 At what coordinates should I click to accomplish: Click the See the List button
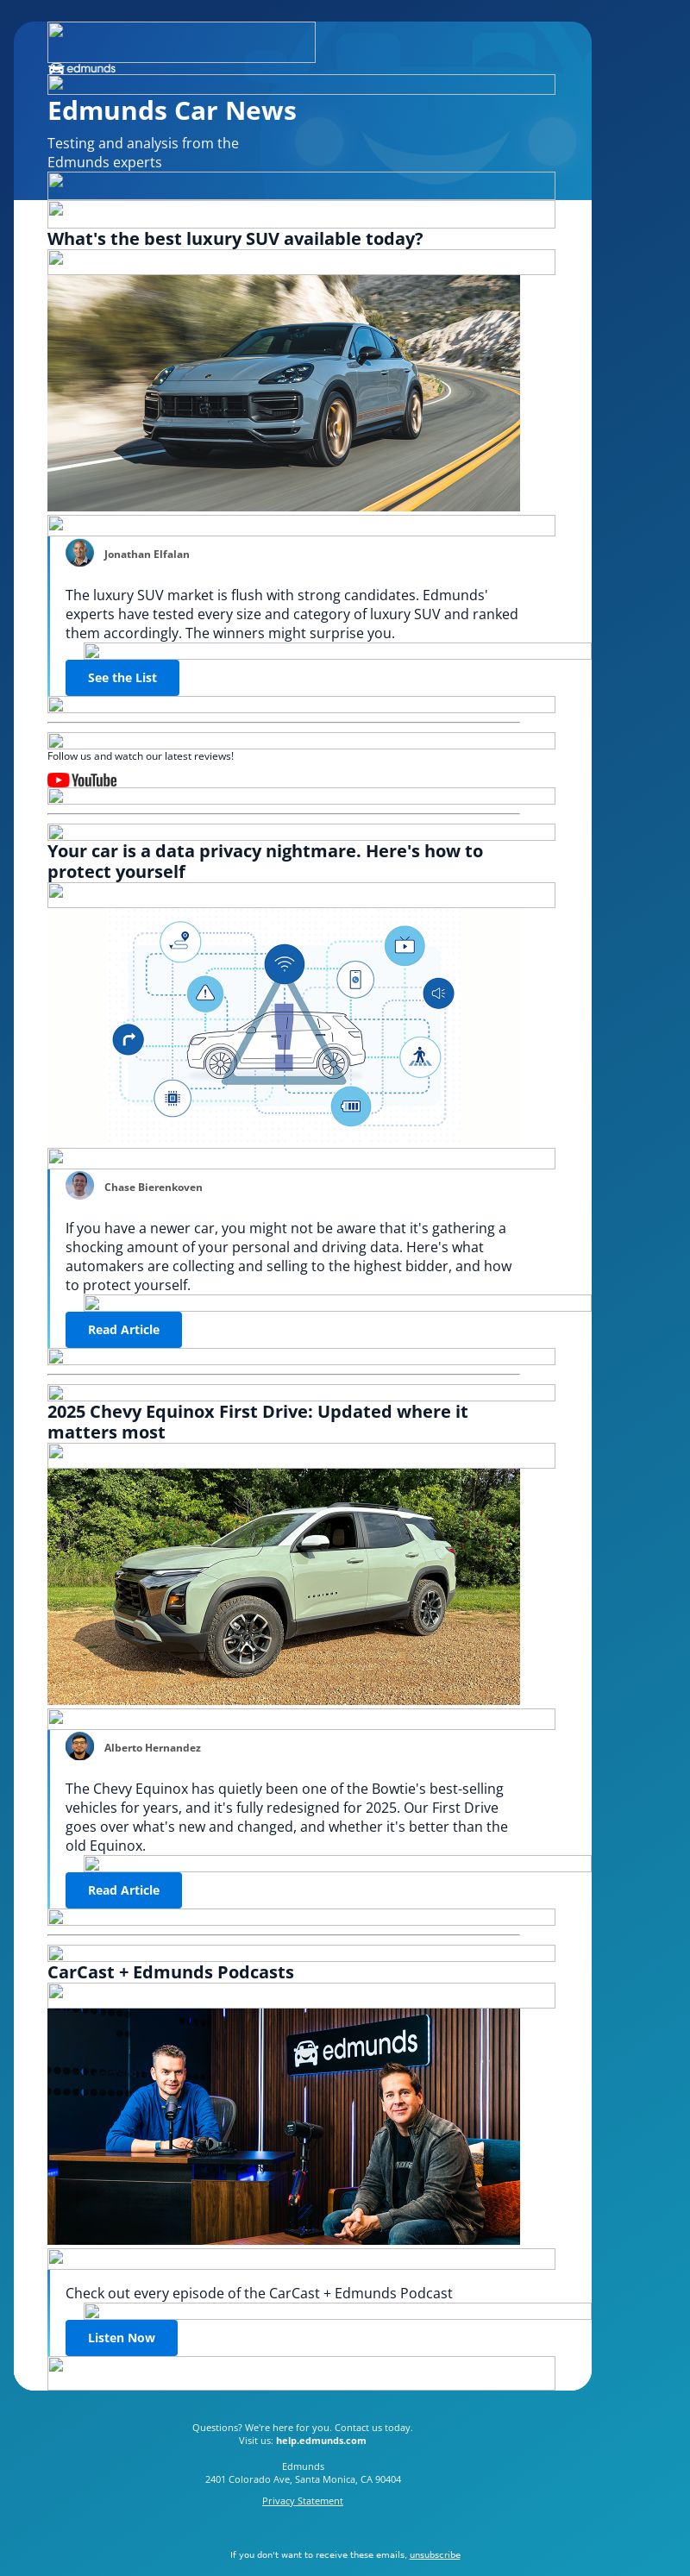tap(122, 678)
